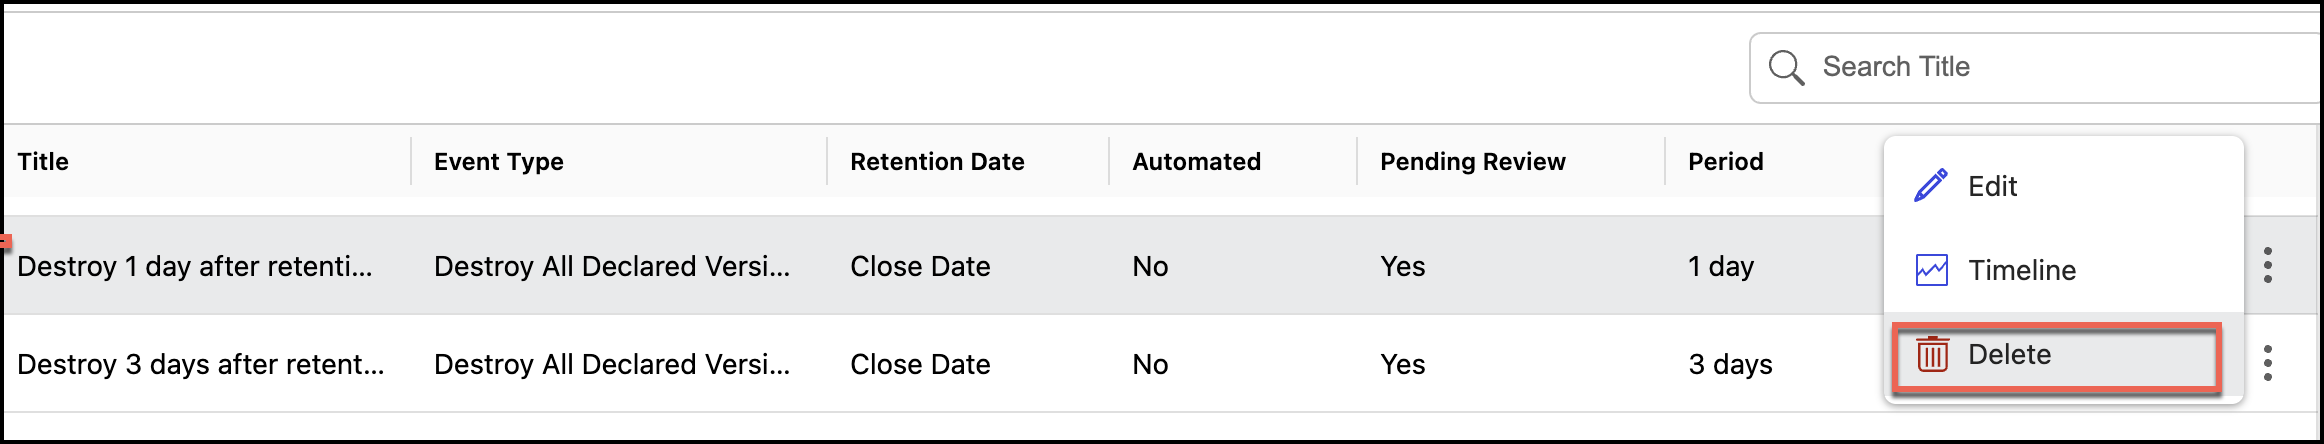
Task: Choose Timeline in the context menu
Action: (2021, 271)
